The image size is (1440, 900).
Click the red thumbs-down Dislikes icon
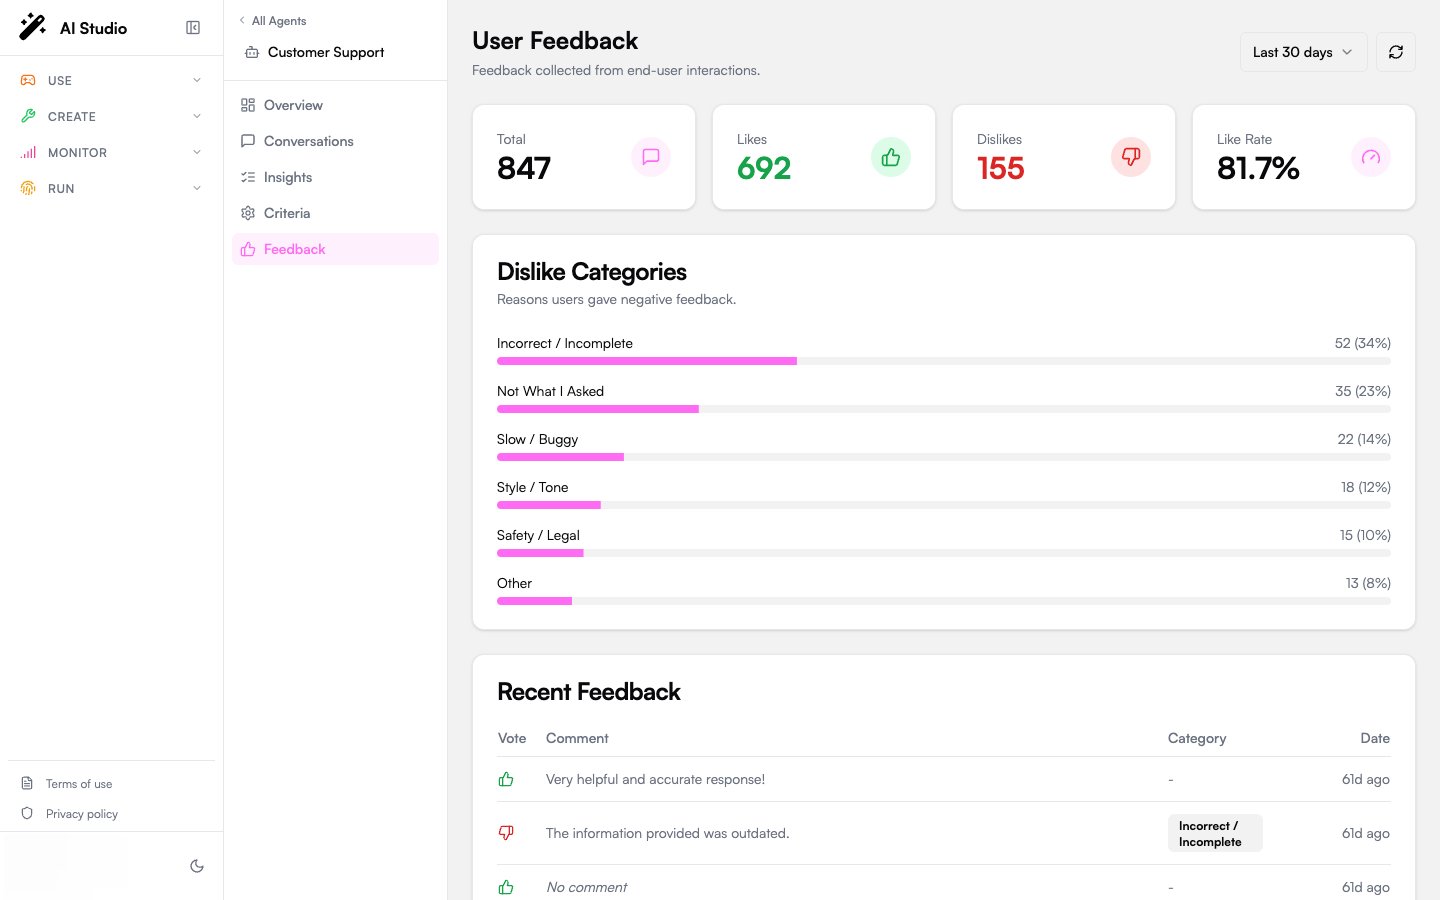(1131, 157)
